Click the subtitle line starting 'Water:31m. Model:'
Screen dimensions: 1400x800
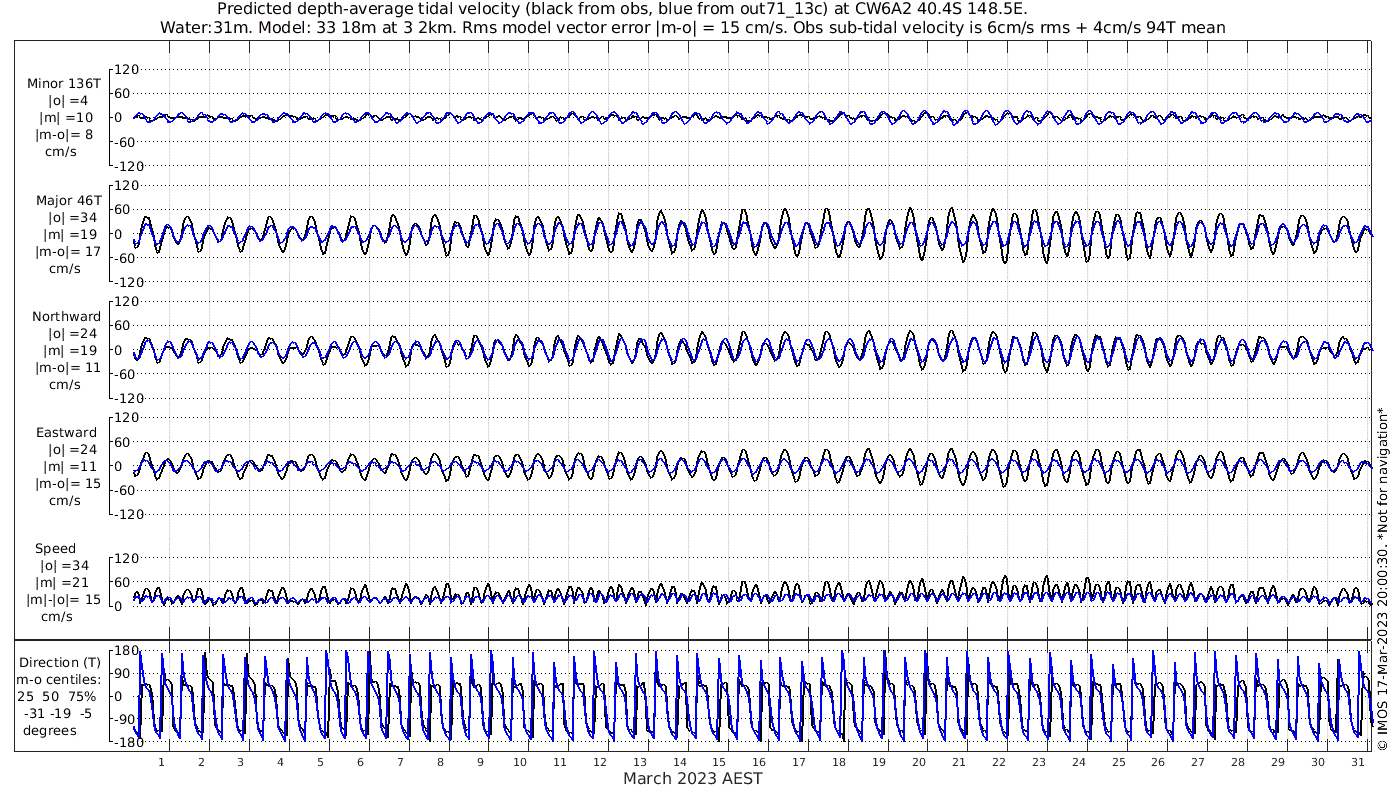(x=692, y=27)
